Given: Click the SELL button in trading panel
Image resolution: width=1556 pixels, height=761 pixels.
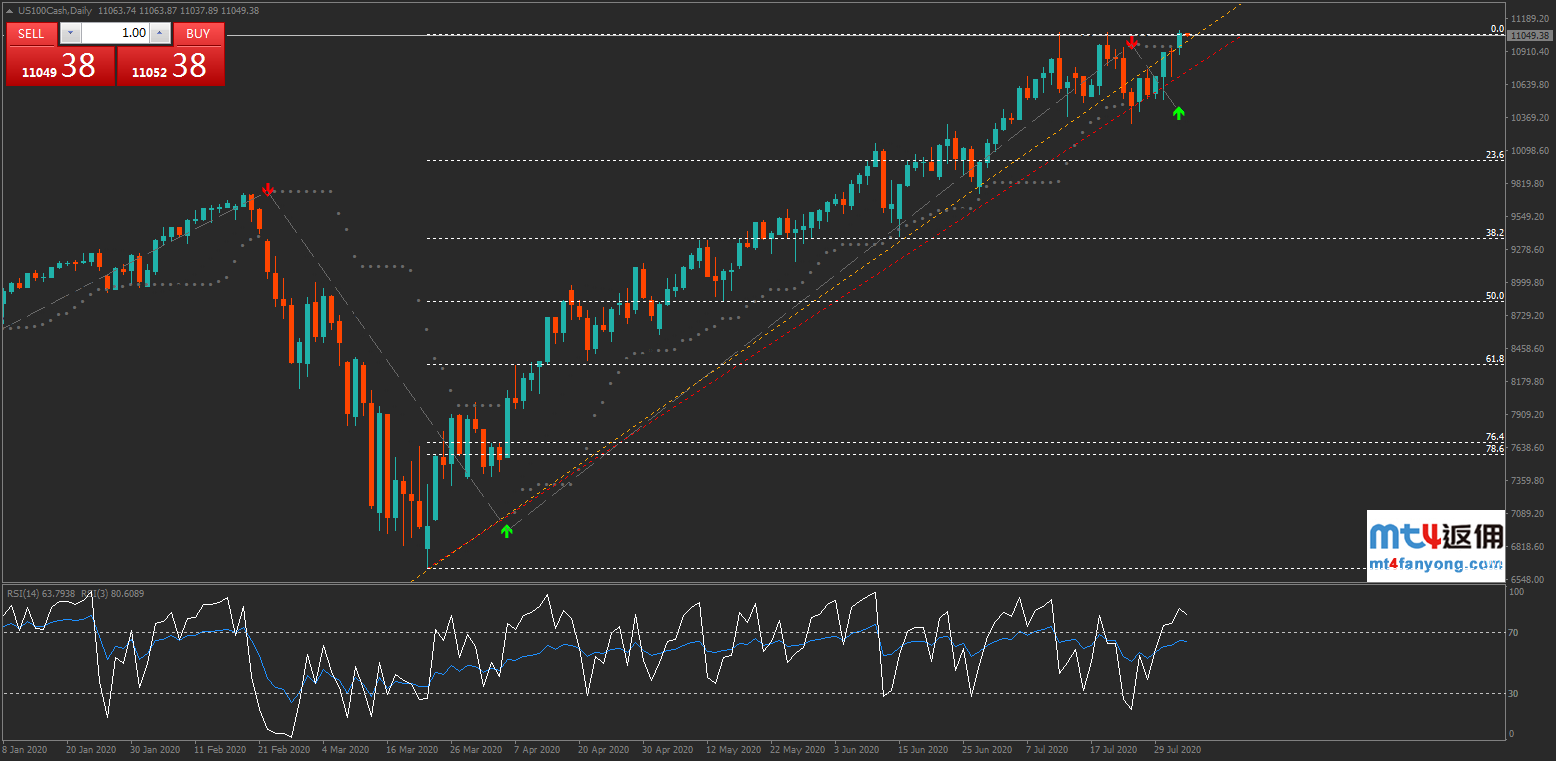Looking at the screenshot, I should [32, 33].
